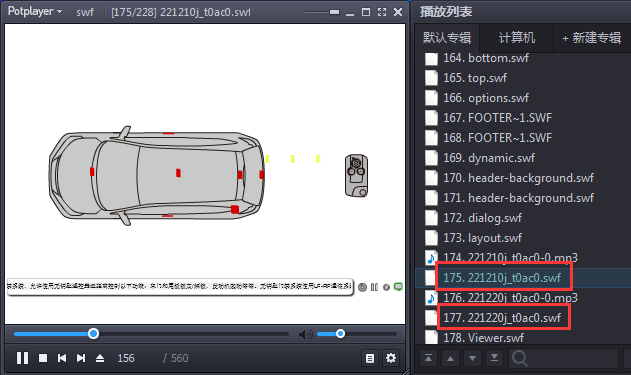Open the control panel gear icon
Image resolution: width=631 pixels, height=375 pixels.
pyautogui.click(x=391, y=358)
